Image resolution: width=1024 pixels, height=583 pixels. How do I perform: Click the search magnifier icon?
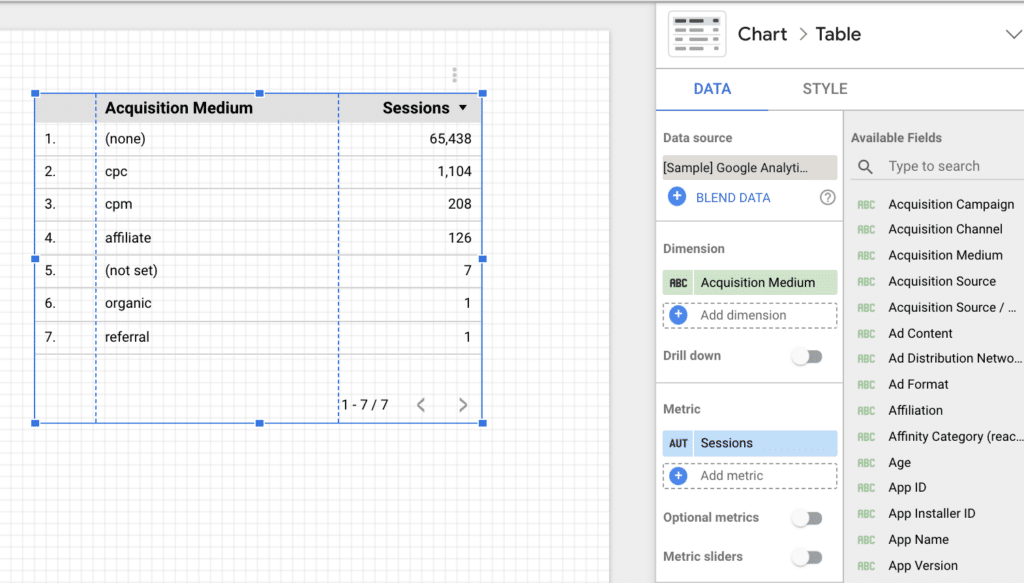pos(866,167)
